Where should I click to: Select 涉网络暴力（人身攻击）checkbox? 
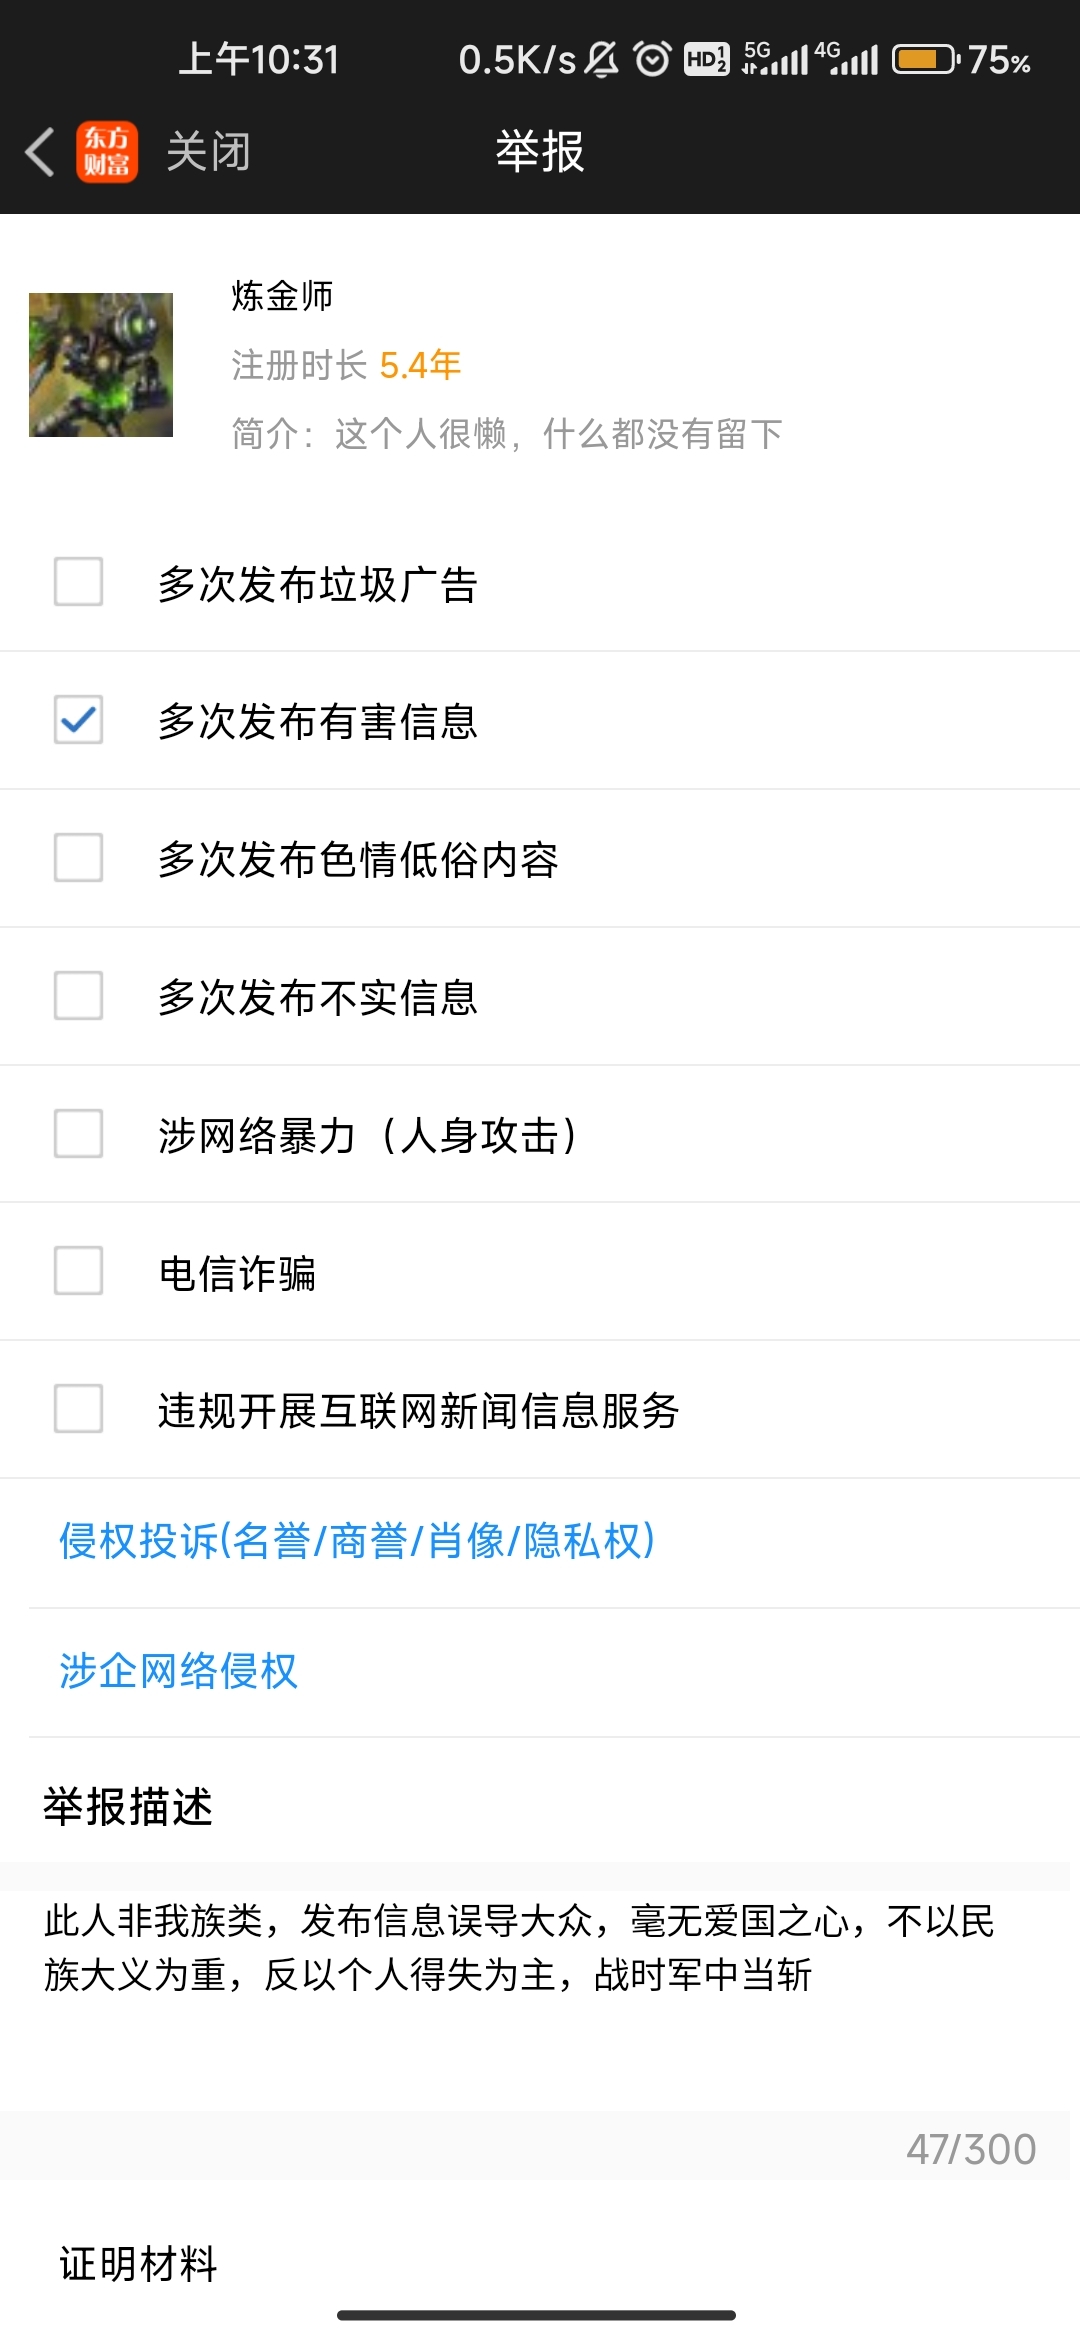(78, 1134)
